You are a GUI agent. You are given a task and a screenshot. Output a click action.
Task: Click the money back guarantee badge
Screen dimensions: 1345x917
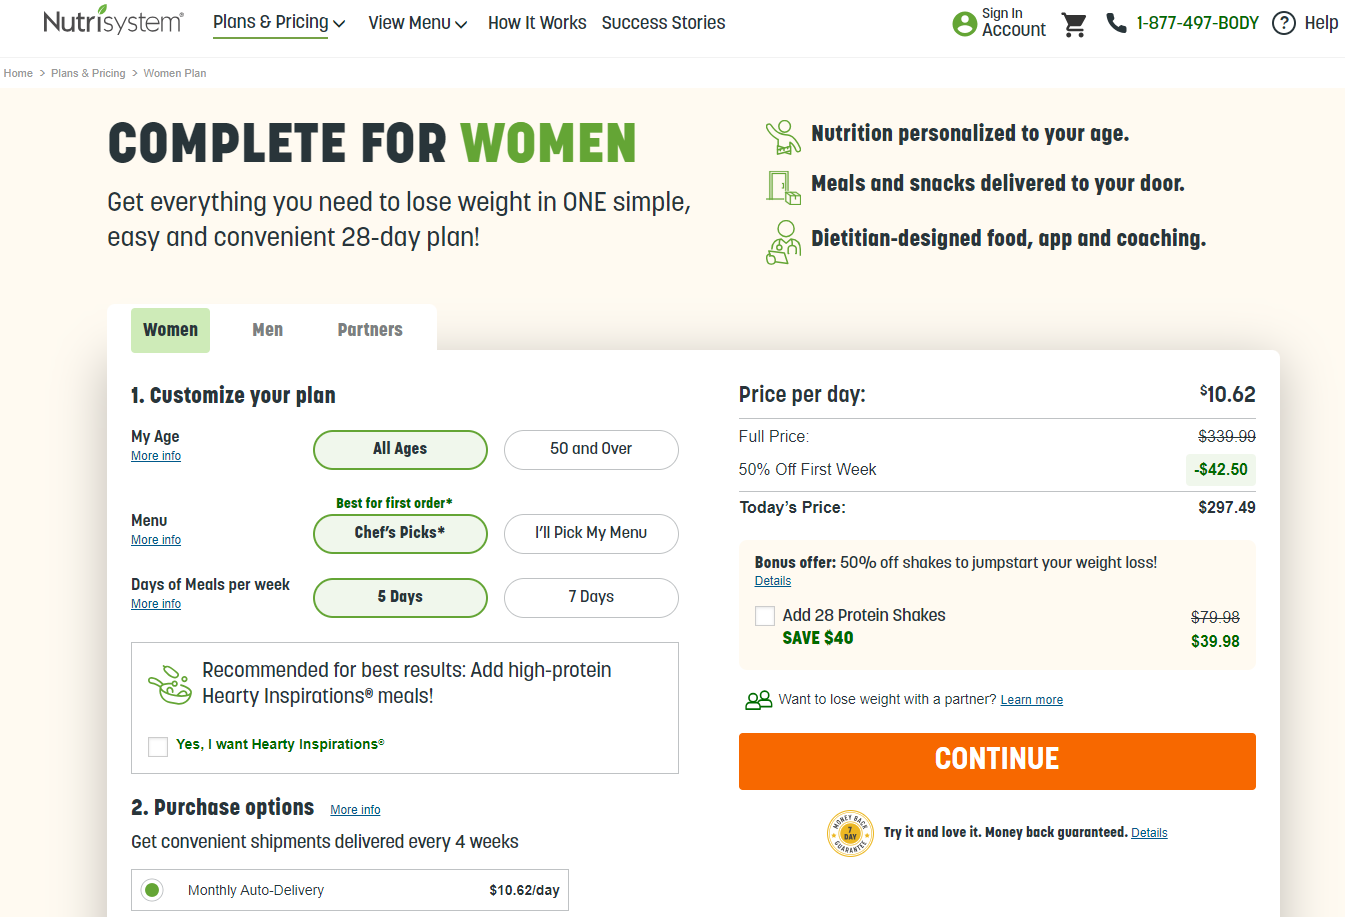[x=850, y=833]
